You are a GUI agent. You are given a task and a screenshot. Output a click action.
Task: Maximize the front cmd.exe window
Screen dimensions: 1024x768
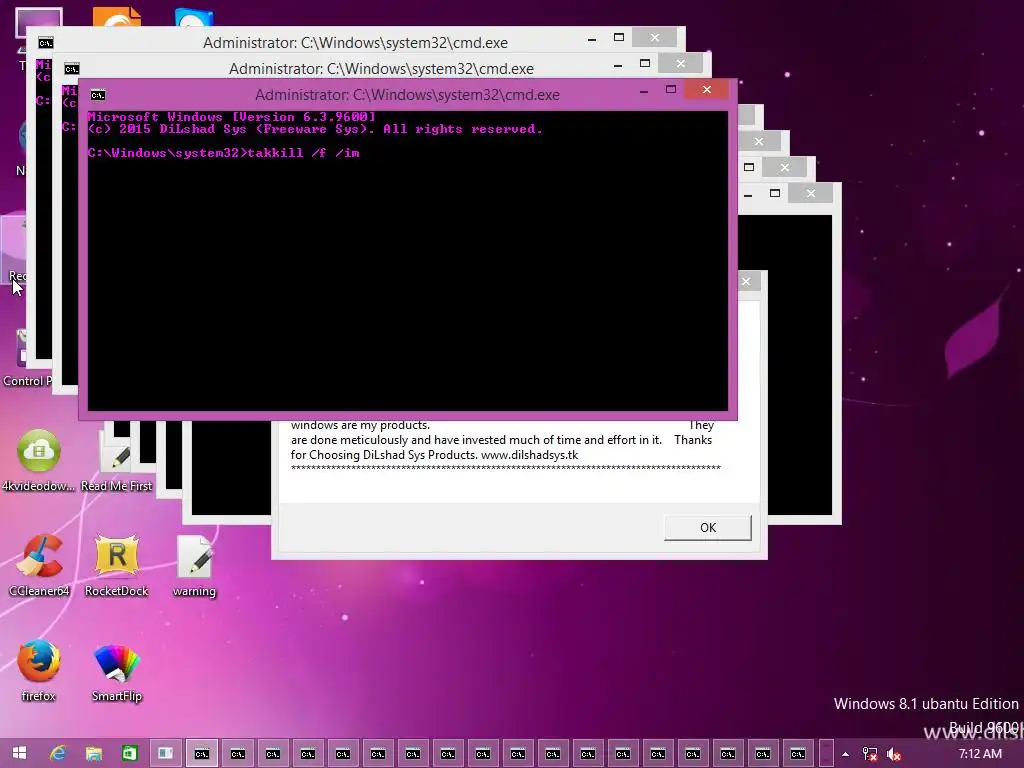pos(671,89)
